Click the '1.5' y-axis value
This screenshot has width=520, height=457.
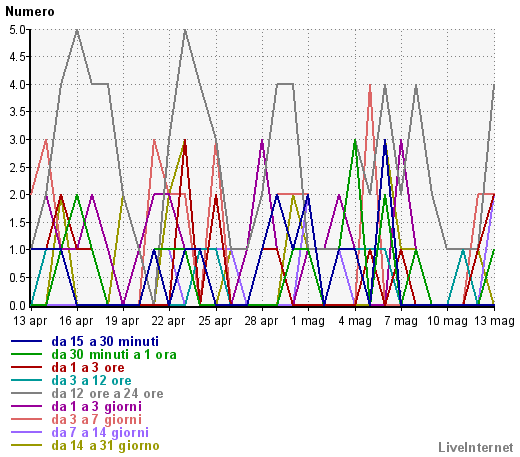click(x=17, y=223)
